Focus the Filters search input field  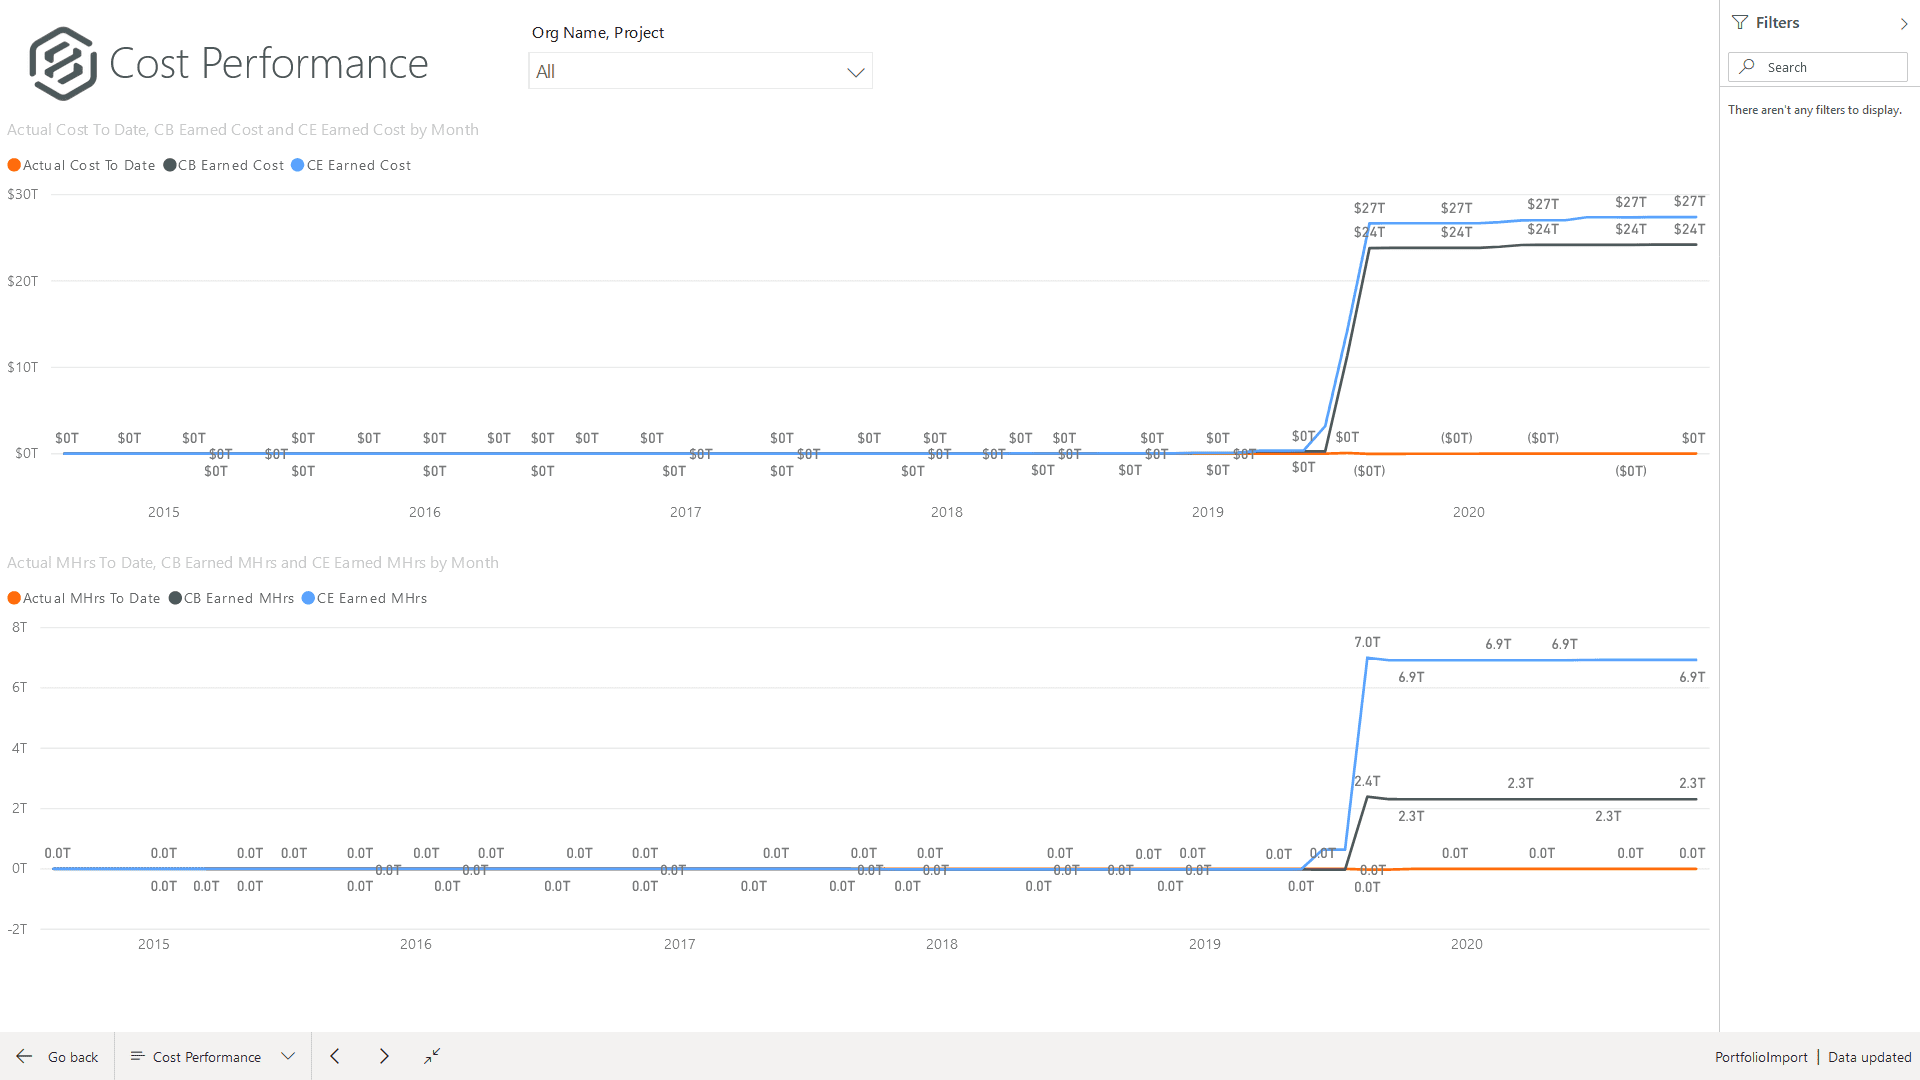tap(1818, 67)
